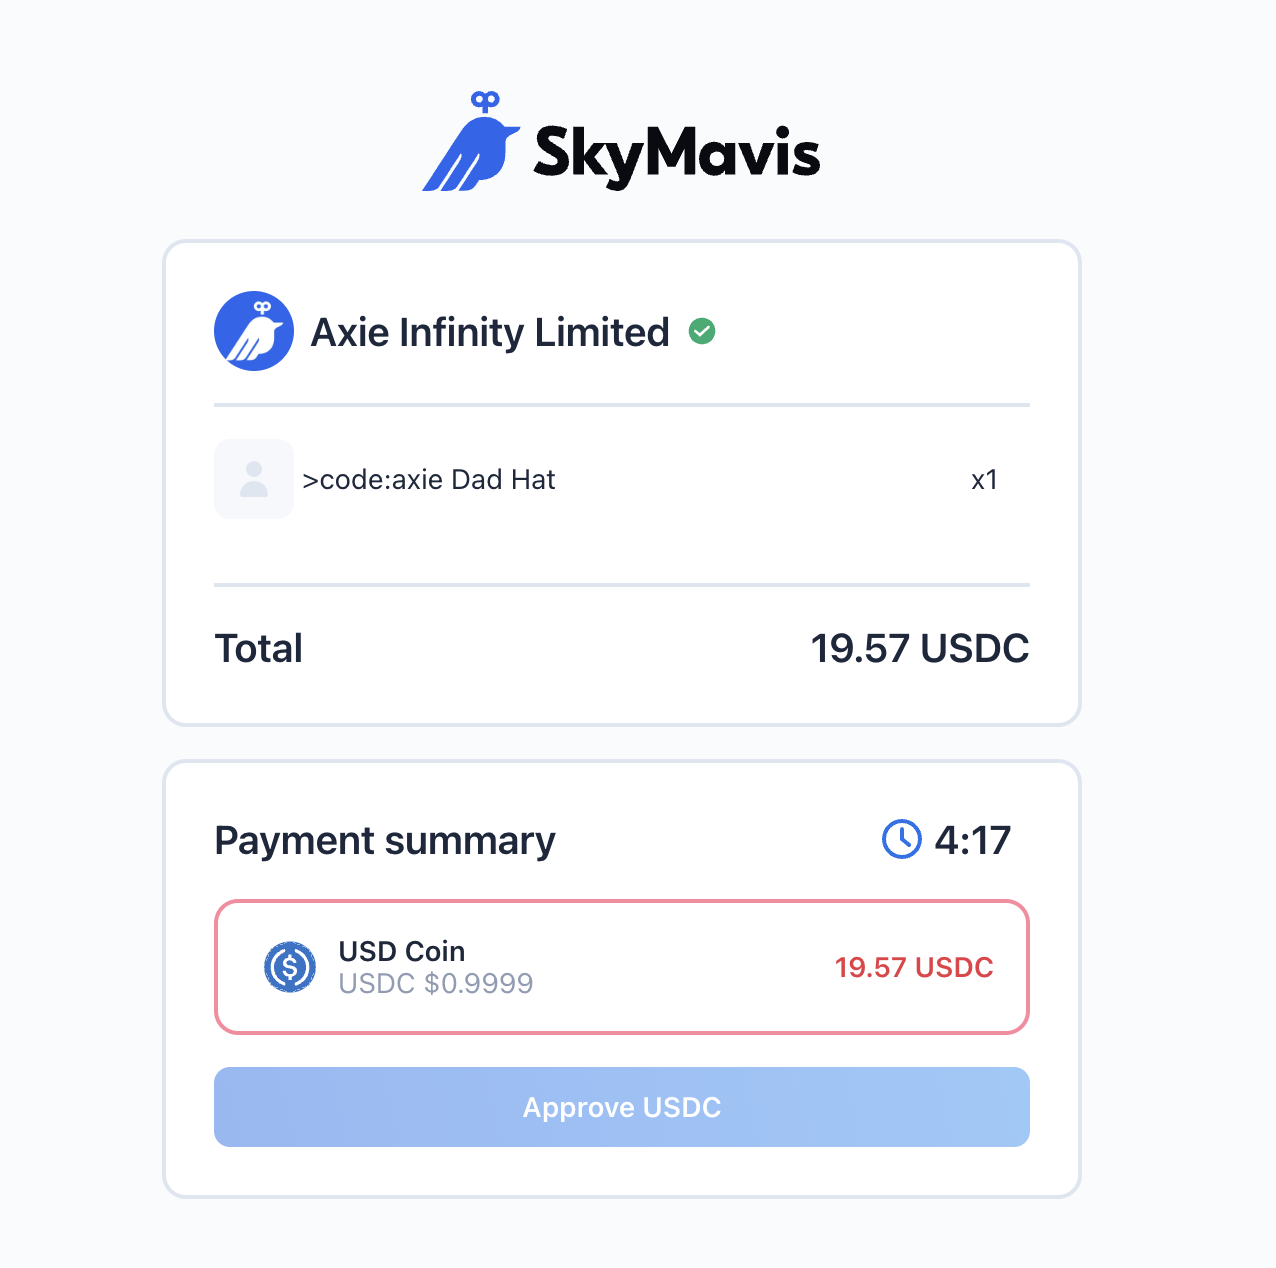
Task: Click the blue clock timer icon
Action: (x=902, y=839)
